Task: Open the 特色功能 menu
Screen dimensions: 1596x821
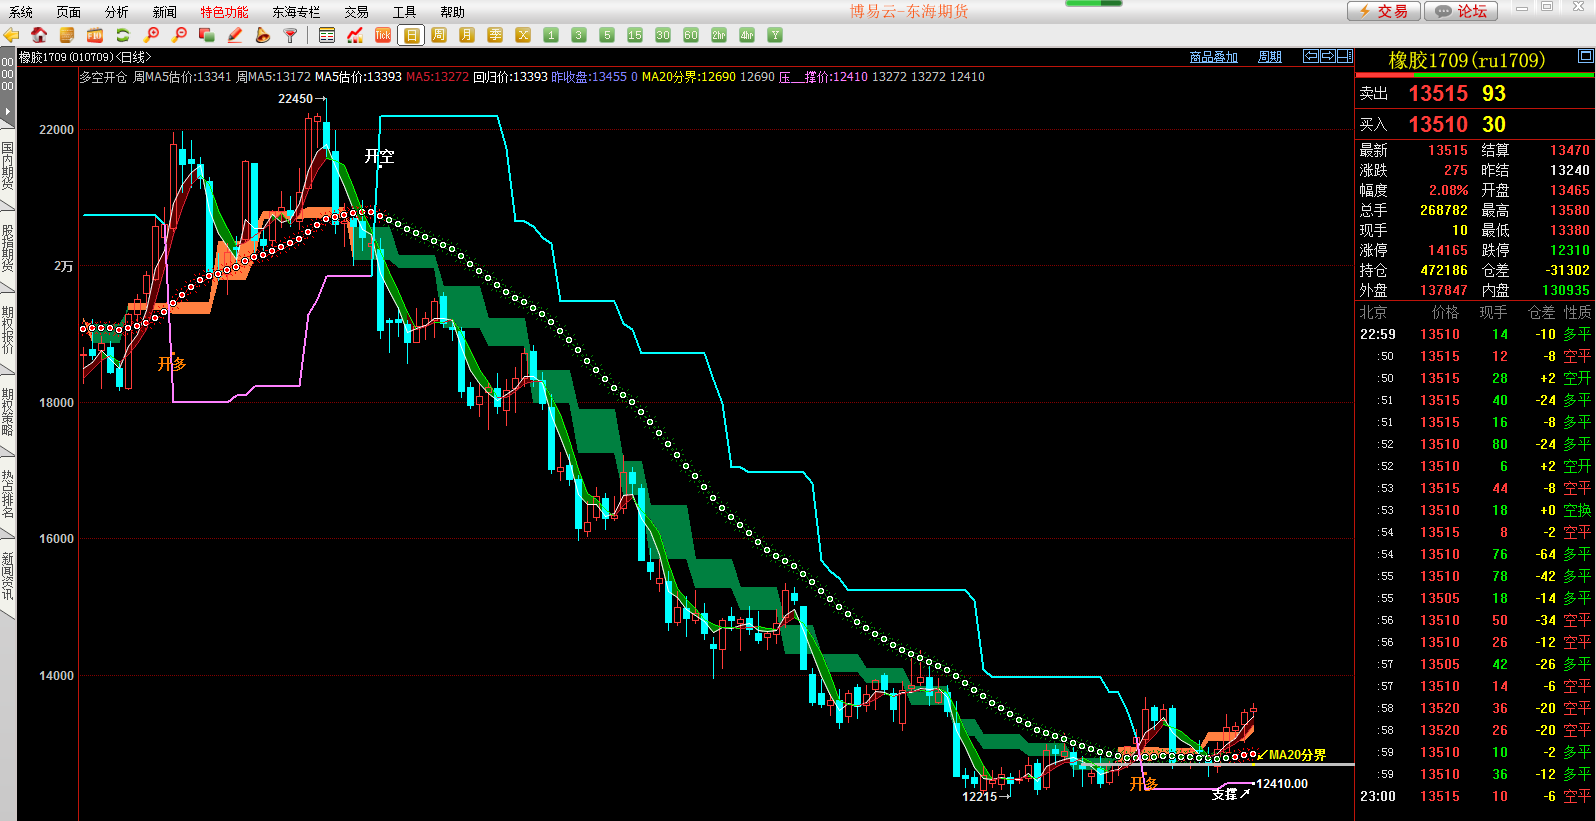Action: 224,12
